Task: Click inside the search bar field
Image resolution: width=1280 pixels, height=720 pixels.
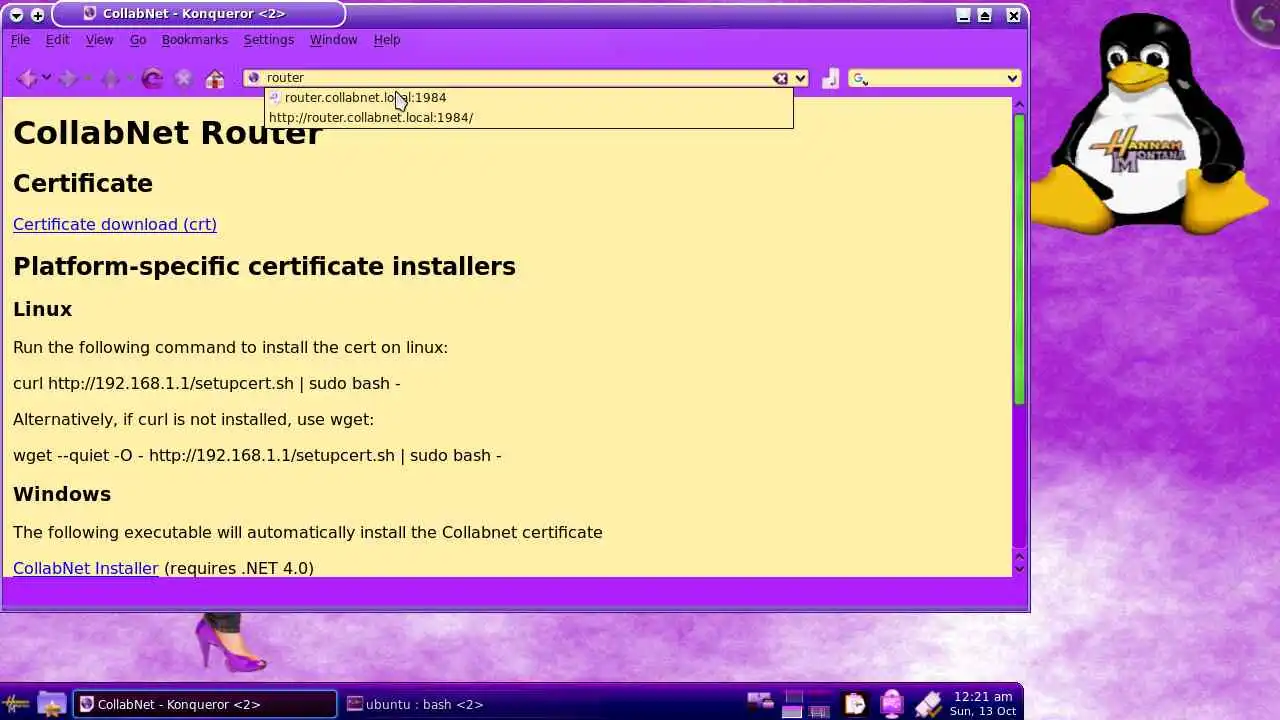Action: pos(936,78)
